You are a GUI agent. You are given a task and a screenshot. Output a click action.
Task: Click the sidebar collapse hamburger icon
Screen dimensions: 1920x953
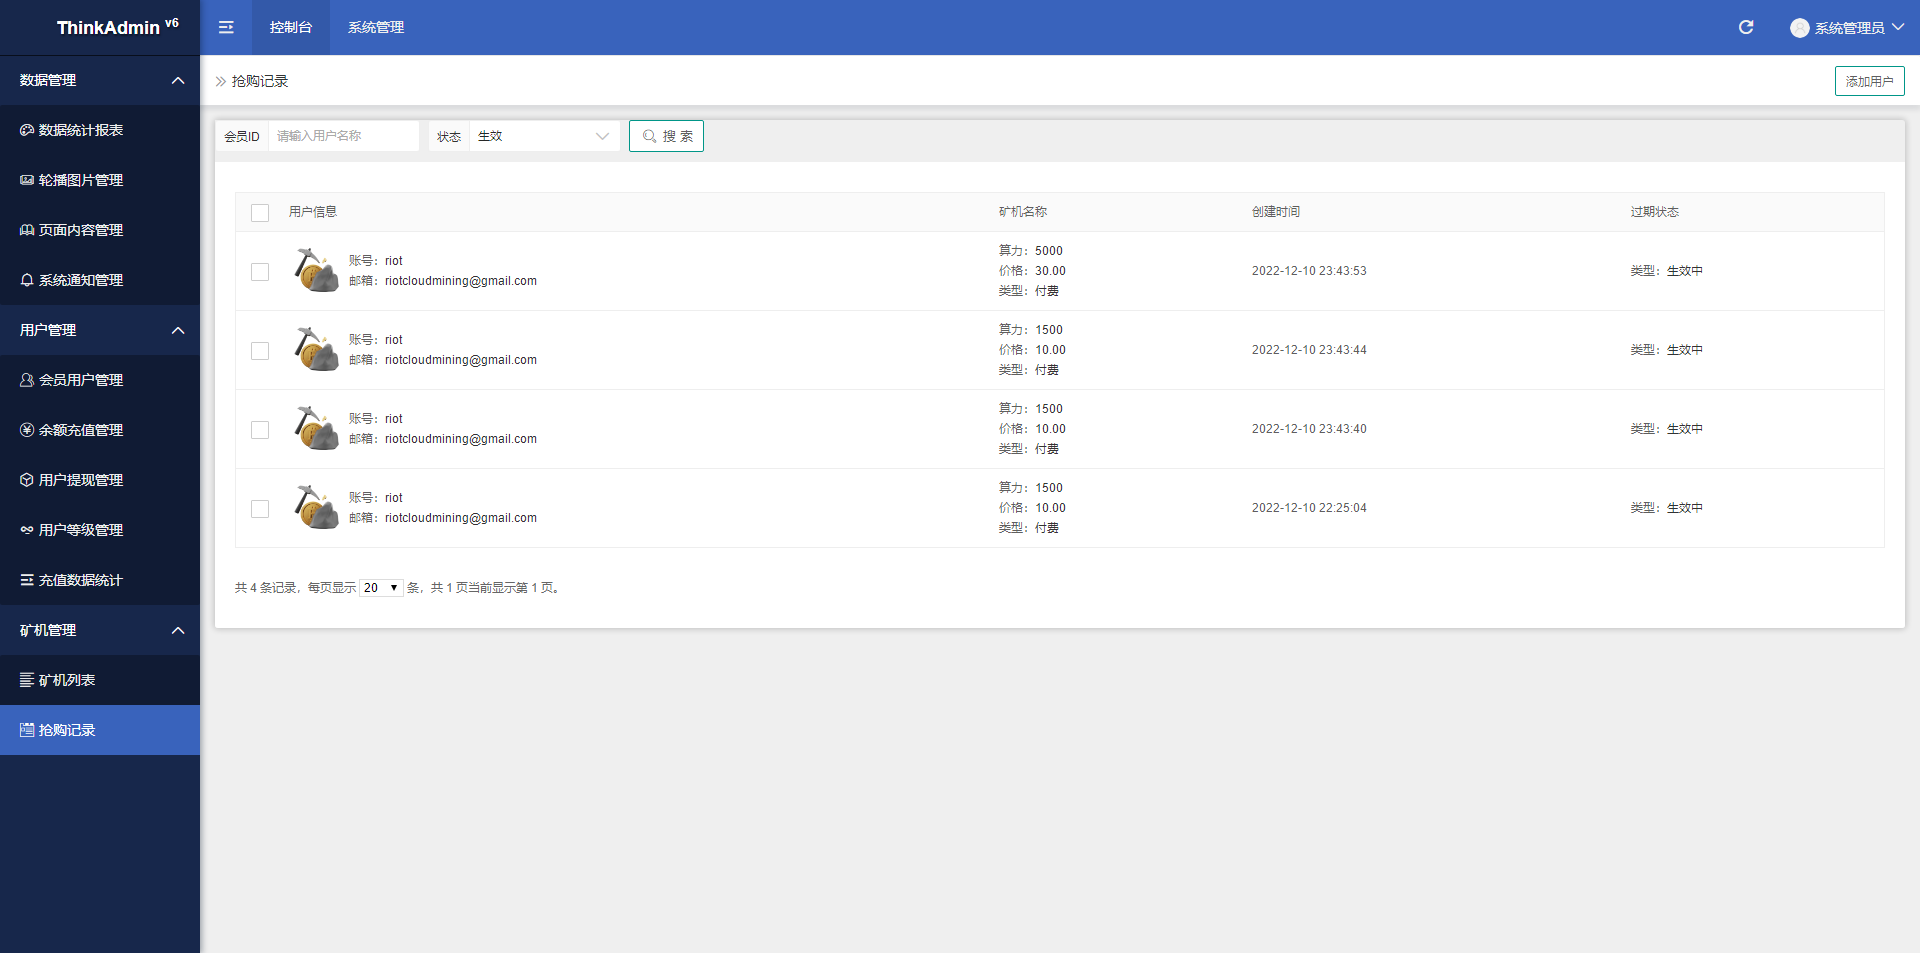(x=226, y=27)
